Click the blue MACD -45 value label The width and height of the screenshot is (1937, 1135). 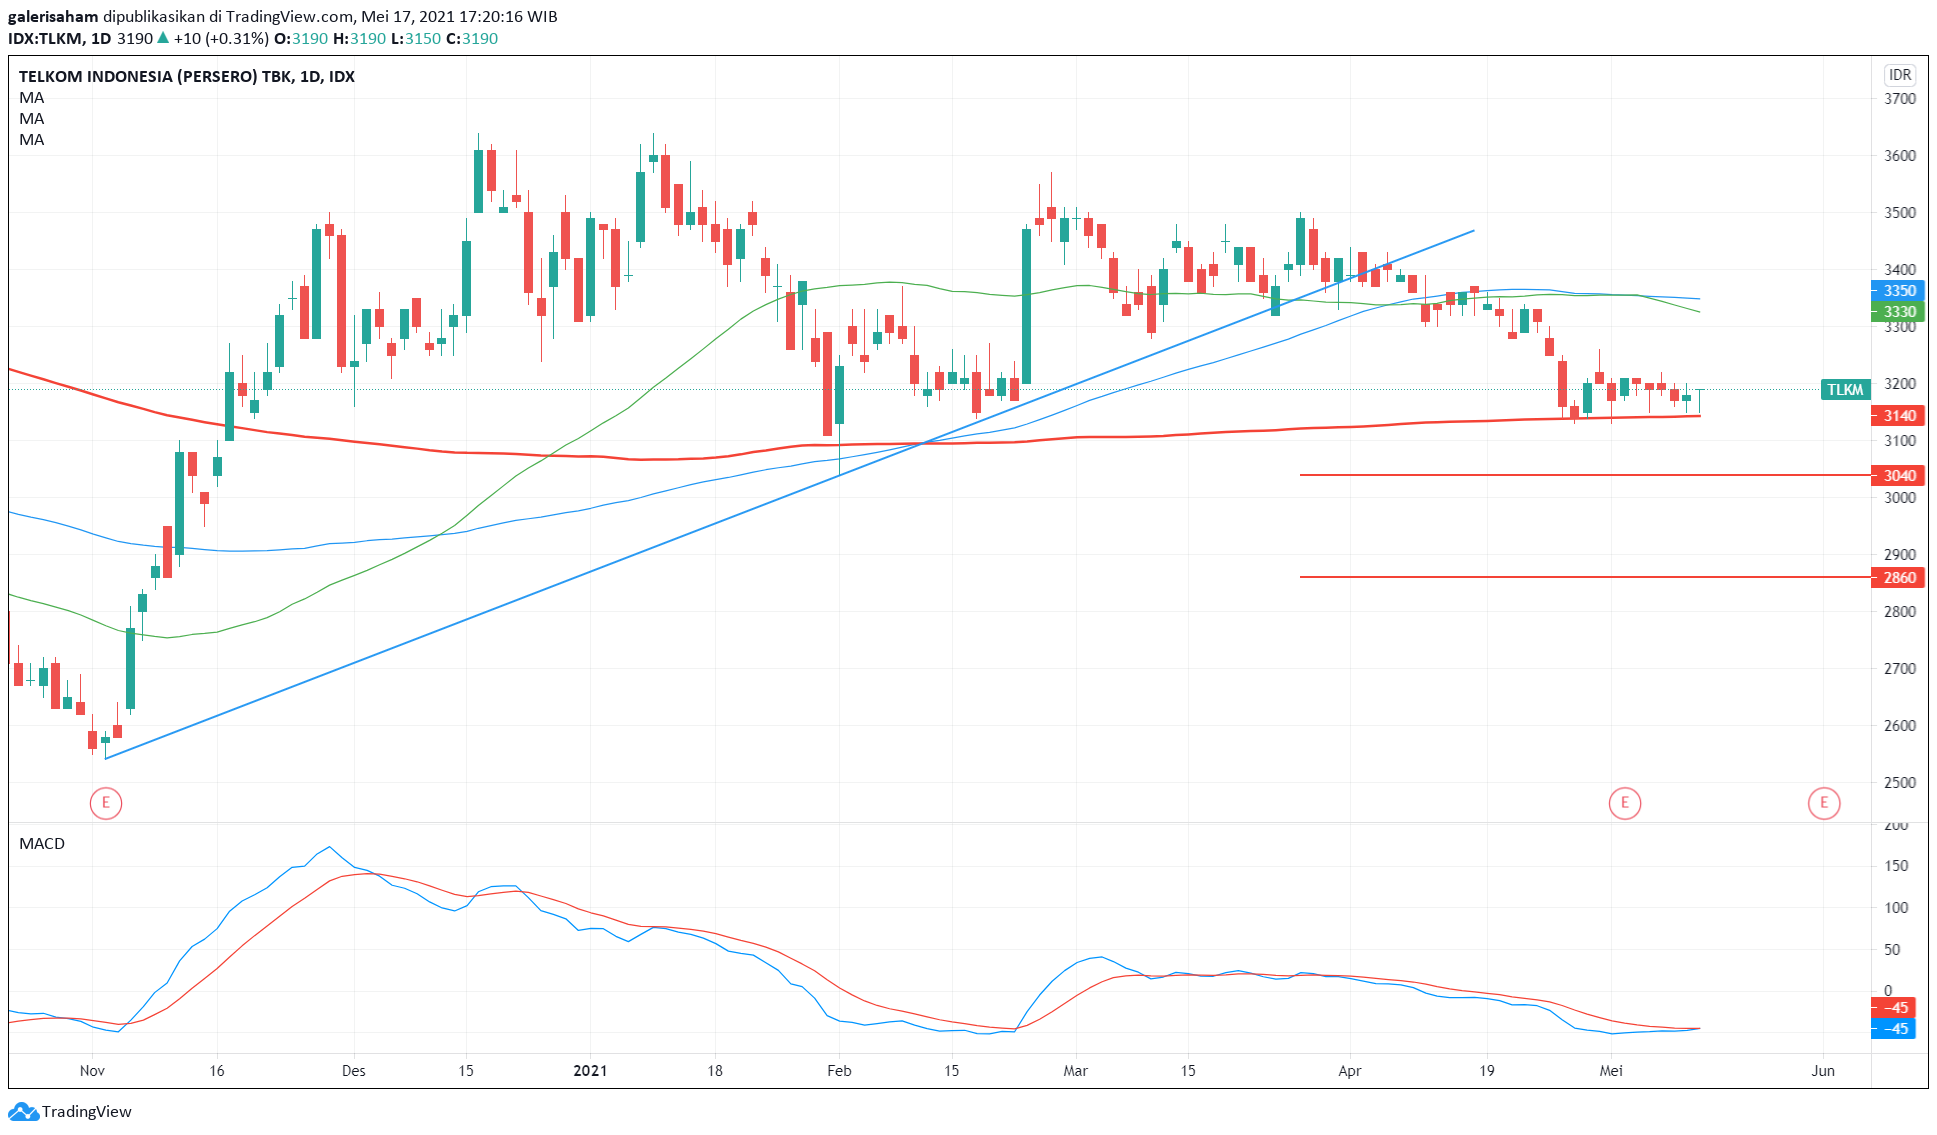[x=1893, y=1029]
